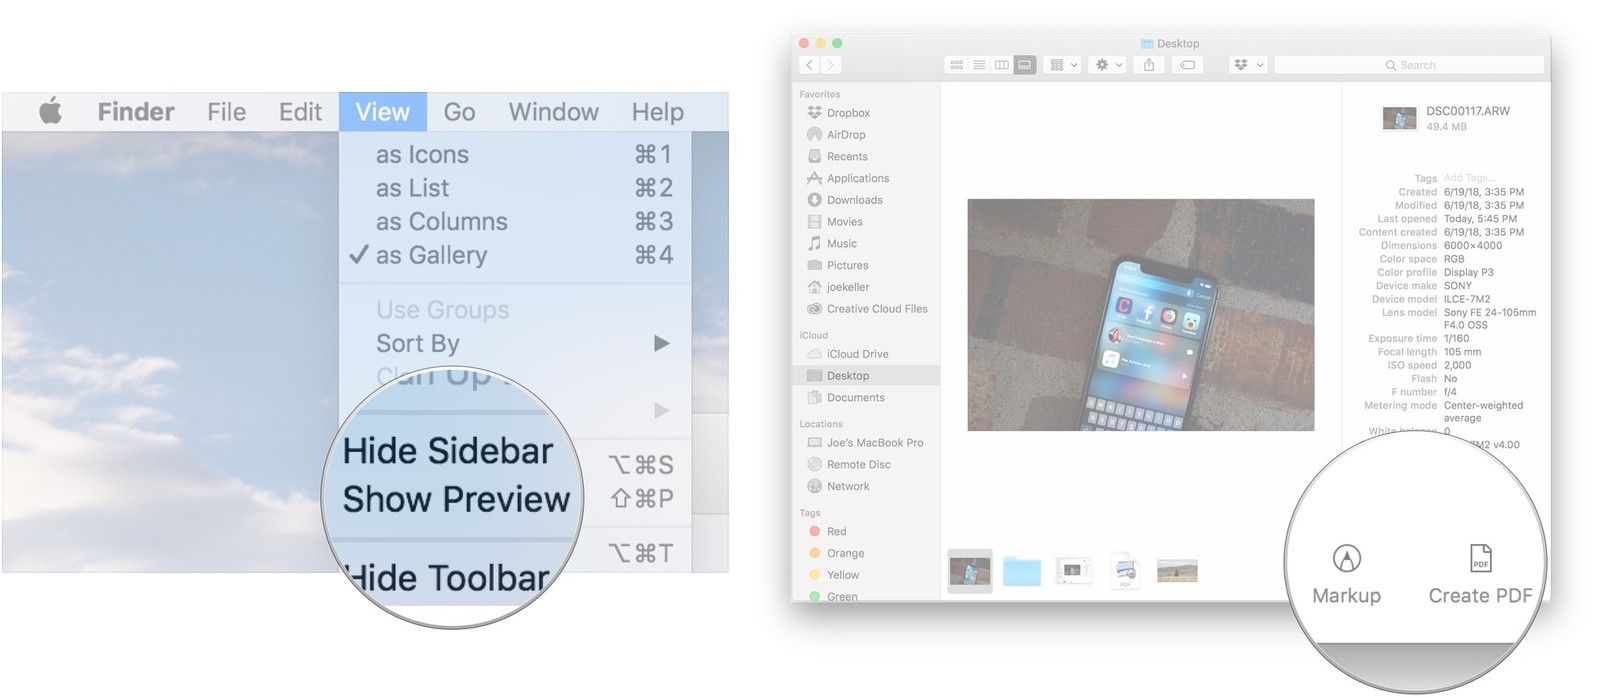The width and height of the screenshot is (1600, 698).
Task: Open the Go menu in menu bar
Action: coord(459,112)
